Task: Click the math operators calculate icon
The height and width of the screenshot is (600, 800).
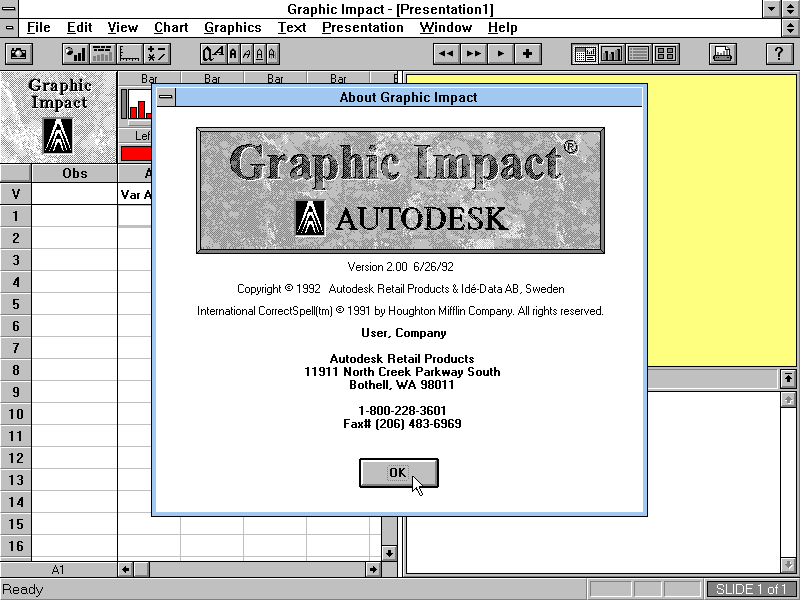Action: pyautogui.click(x=157, y=54)
